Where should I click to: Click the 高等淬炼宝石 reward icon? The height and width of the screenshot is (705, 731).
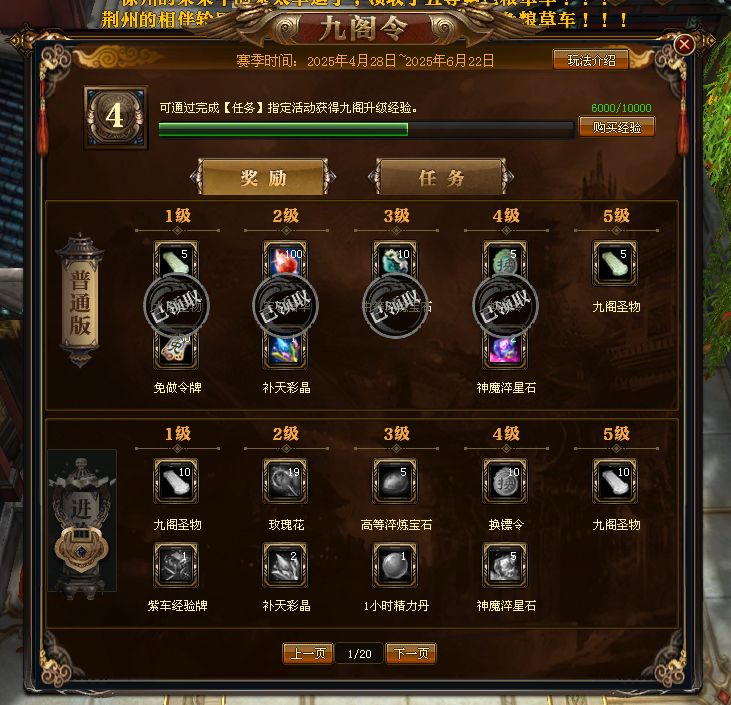(395, 481)
